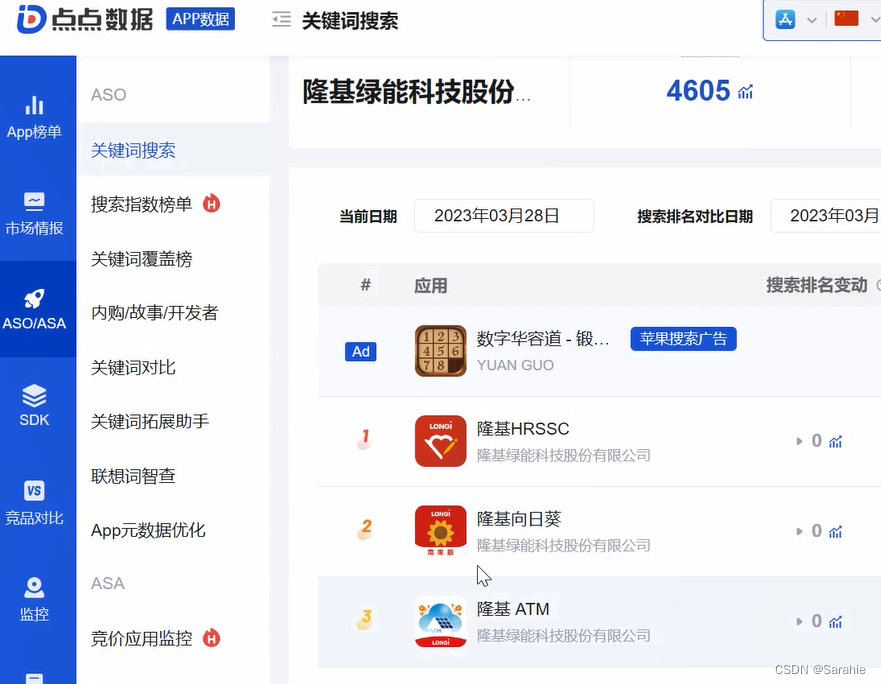Click the 苹果搜索广告 tag
This screenshot has height=684, width=881.
point(683,339)
